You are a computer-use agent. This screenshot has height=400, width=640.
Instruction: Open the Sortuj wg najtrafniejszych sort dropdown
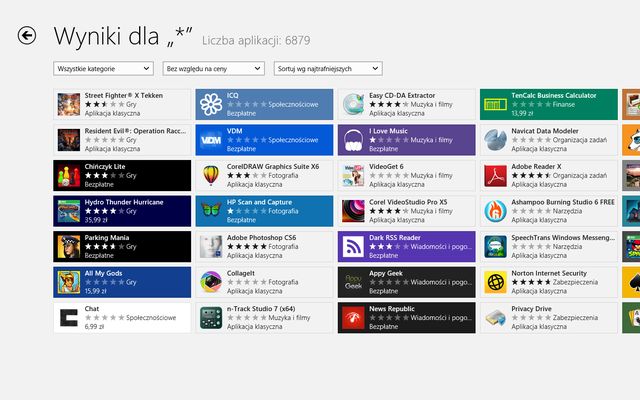click(328, 69)
